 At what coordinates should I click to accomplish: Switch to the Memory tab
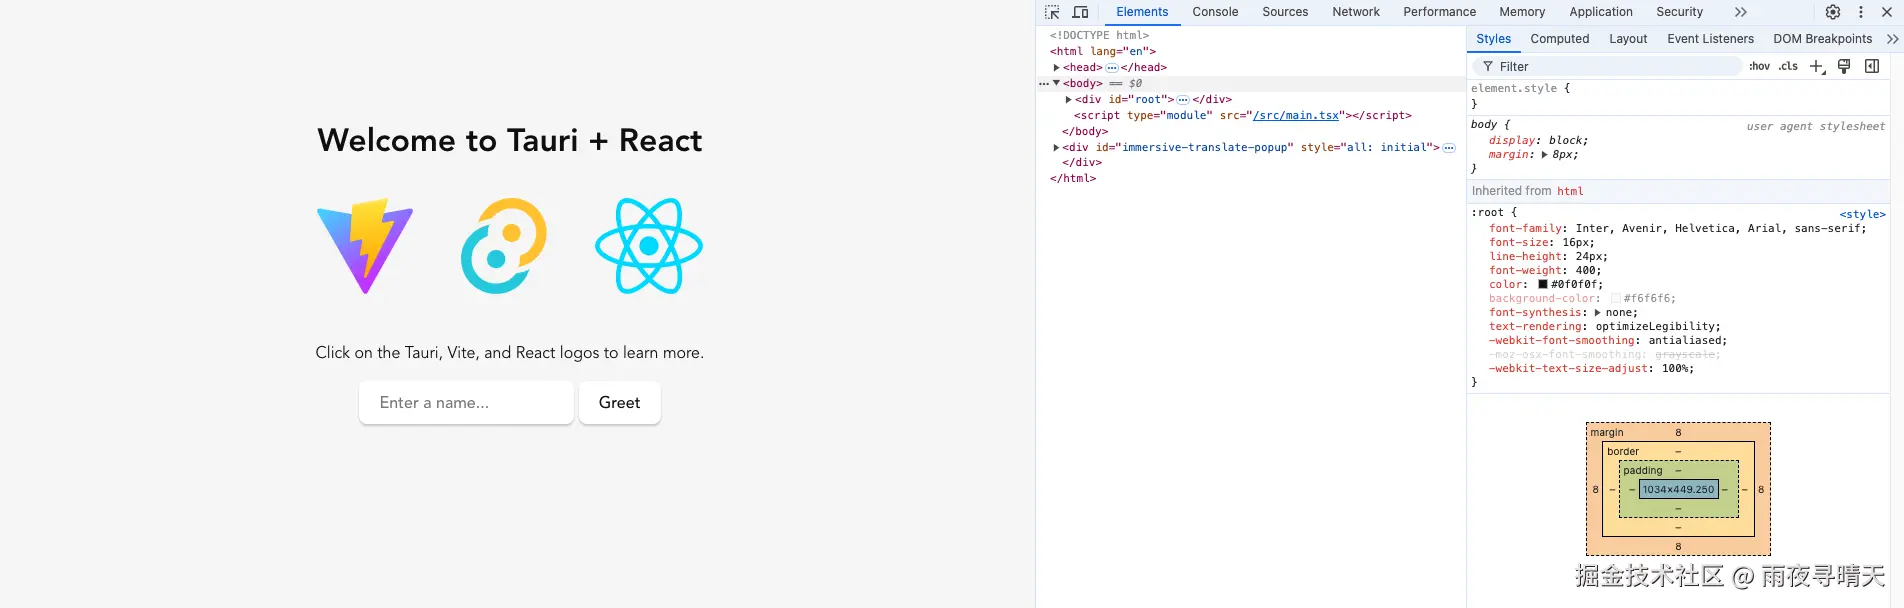(1522, 12)
